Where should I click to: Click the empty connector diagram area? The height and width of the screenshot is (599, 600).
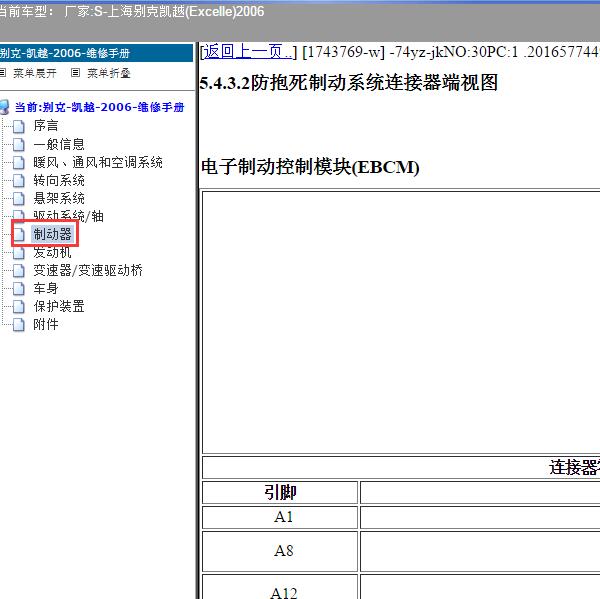401,322
